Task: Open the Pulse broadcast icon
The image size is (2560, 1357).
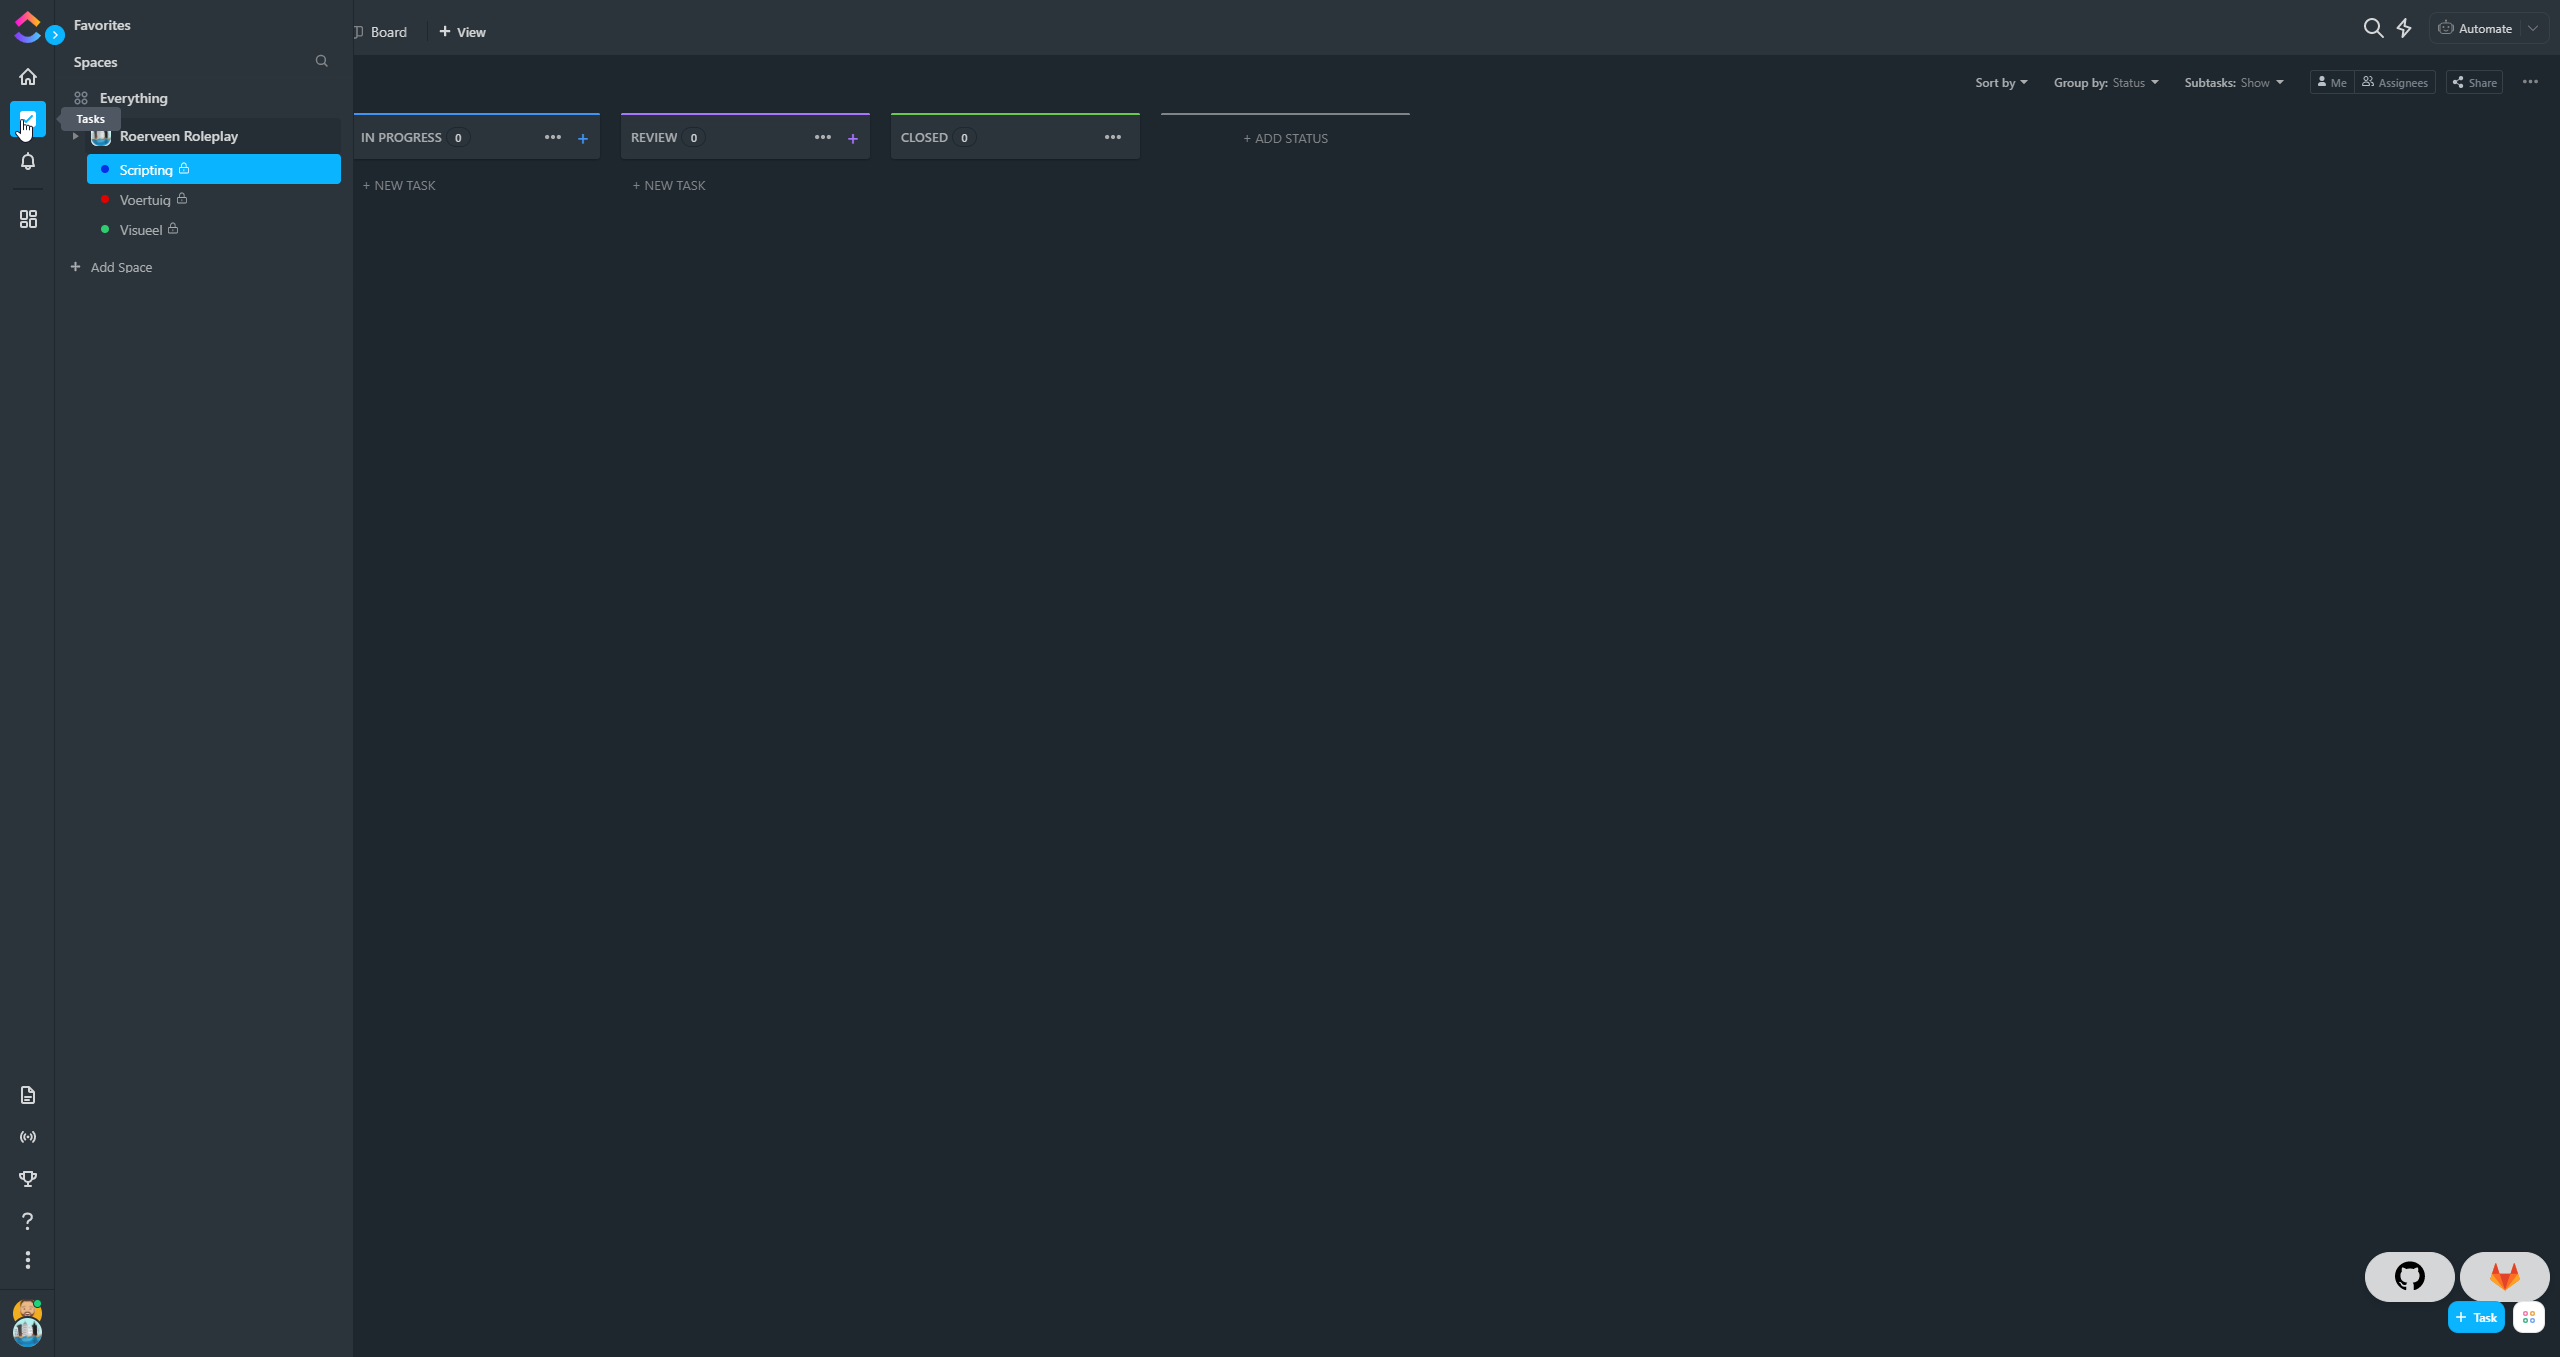Action: tap(28, 1137)
